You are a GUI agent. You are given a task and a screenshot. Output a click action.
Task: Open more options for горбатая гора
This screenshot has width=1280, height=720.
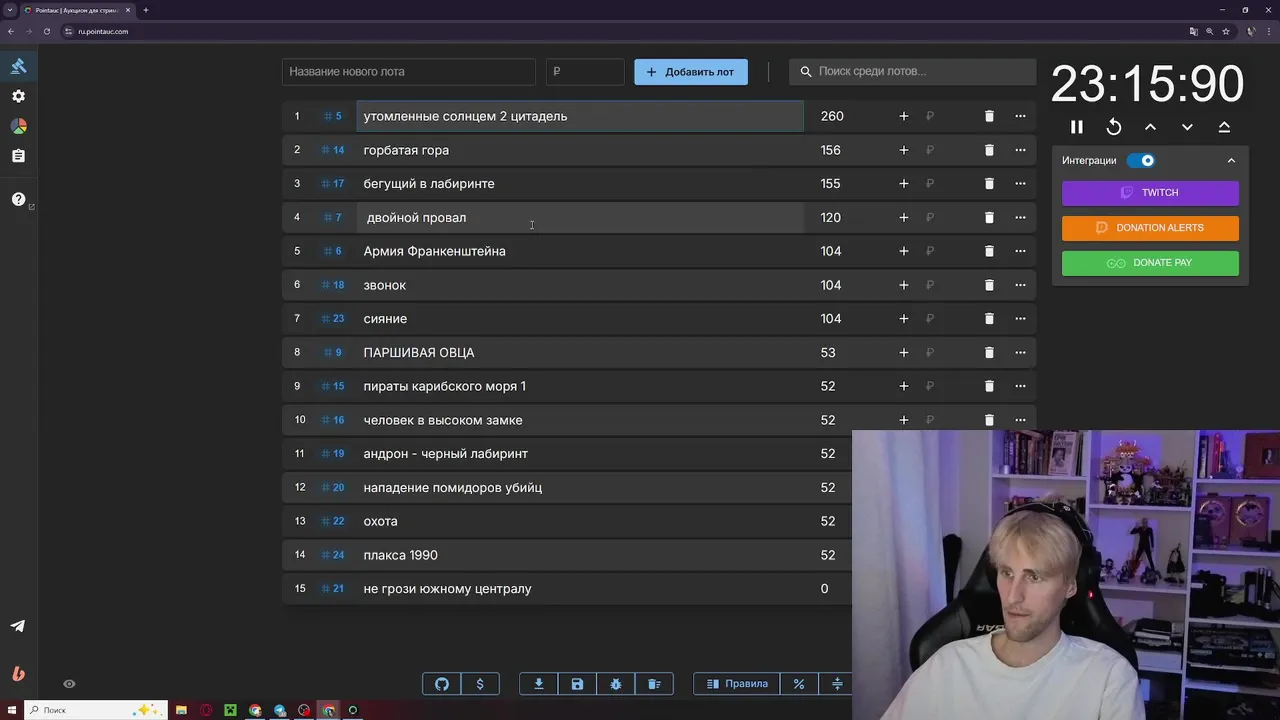coord(1020,150)
